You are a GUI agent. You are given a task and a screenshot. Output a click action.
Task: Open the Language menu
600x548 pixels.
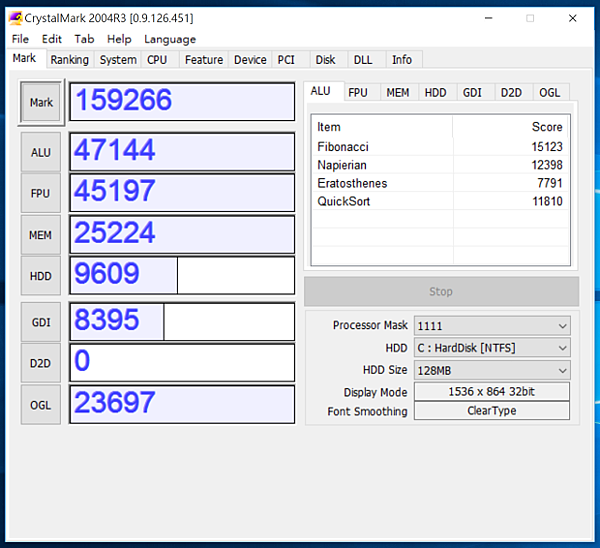(x=170, y=39)
